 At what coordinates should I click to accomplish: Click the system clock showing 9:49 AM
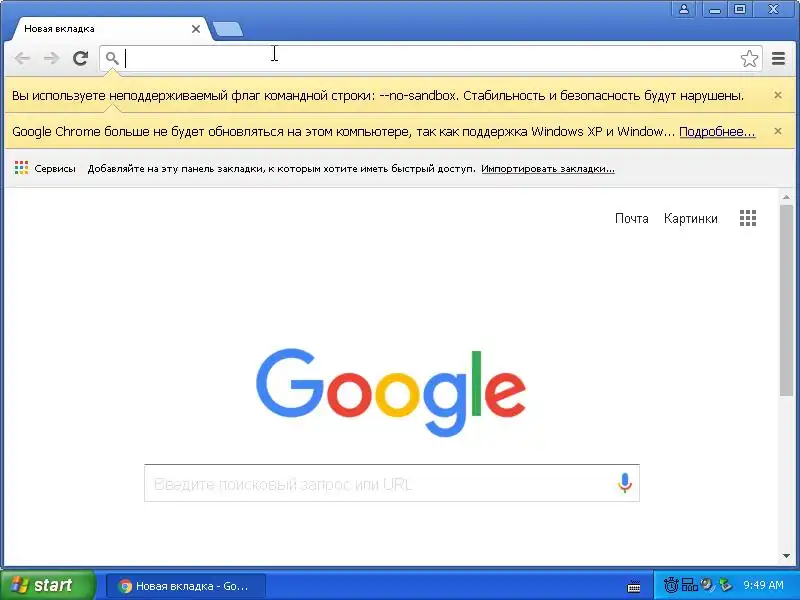763,585
